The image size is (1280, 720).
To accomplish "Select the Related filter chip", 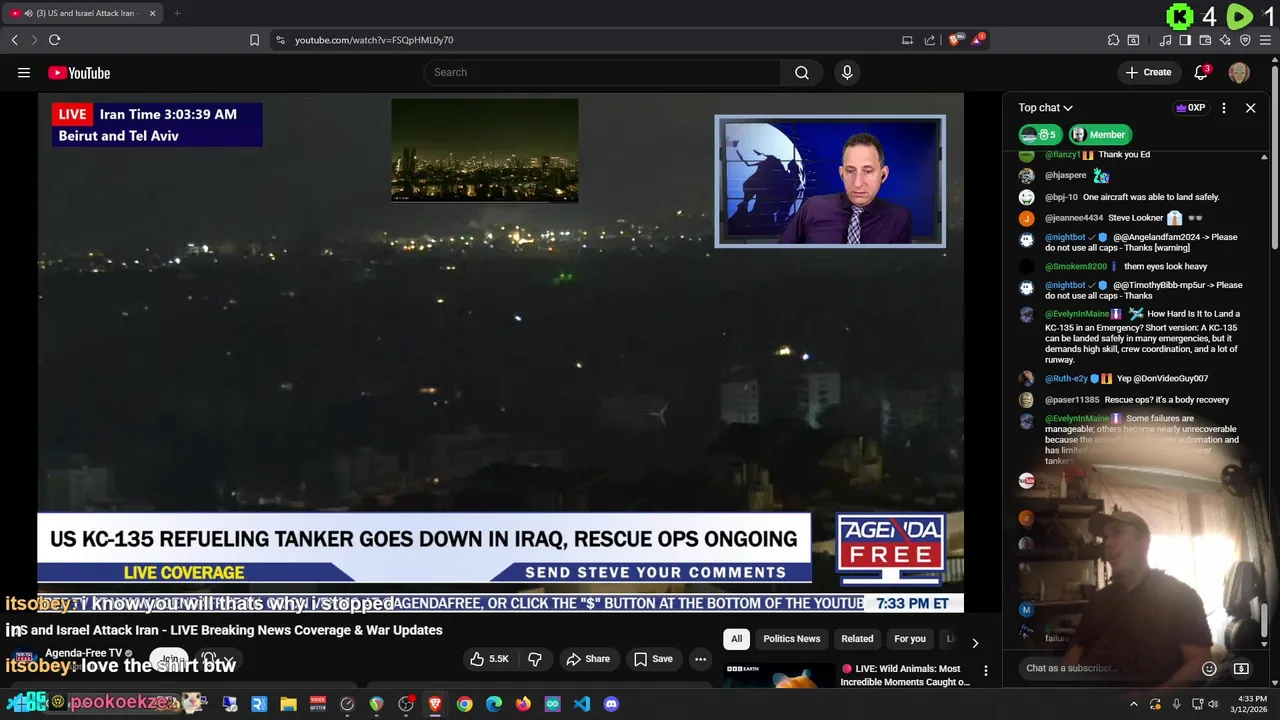I will click(x=857, y=639).
